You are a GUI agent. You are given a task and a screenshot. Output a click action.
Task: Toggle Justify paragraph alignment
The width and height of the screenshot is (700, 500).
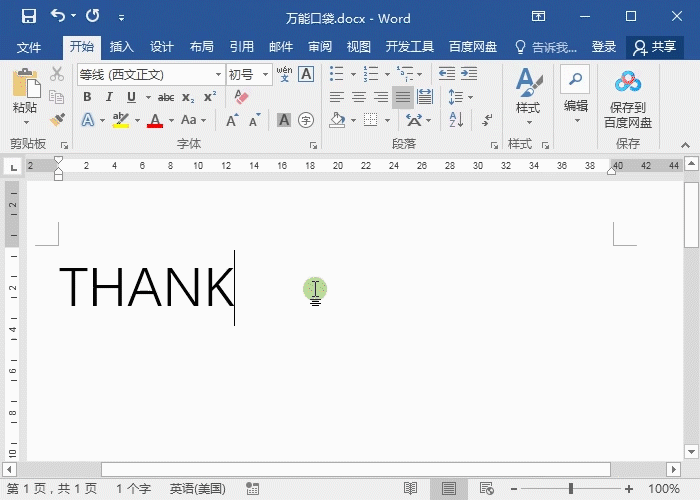tap(403, 97)
